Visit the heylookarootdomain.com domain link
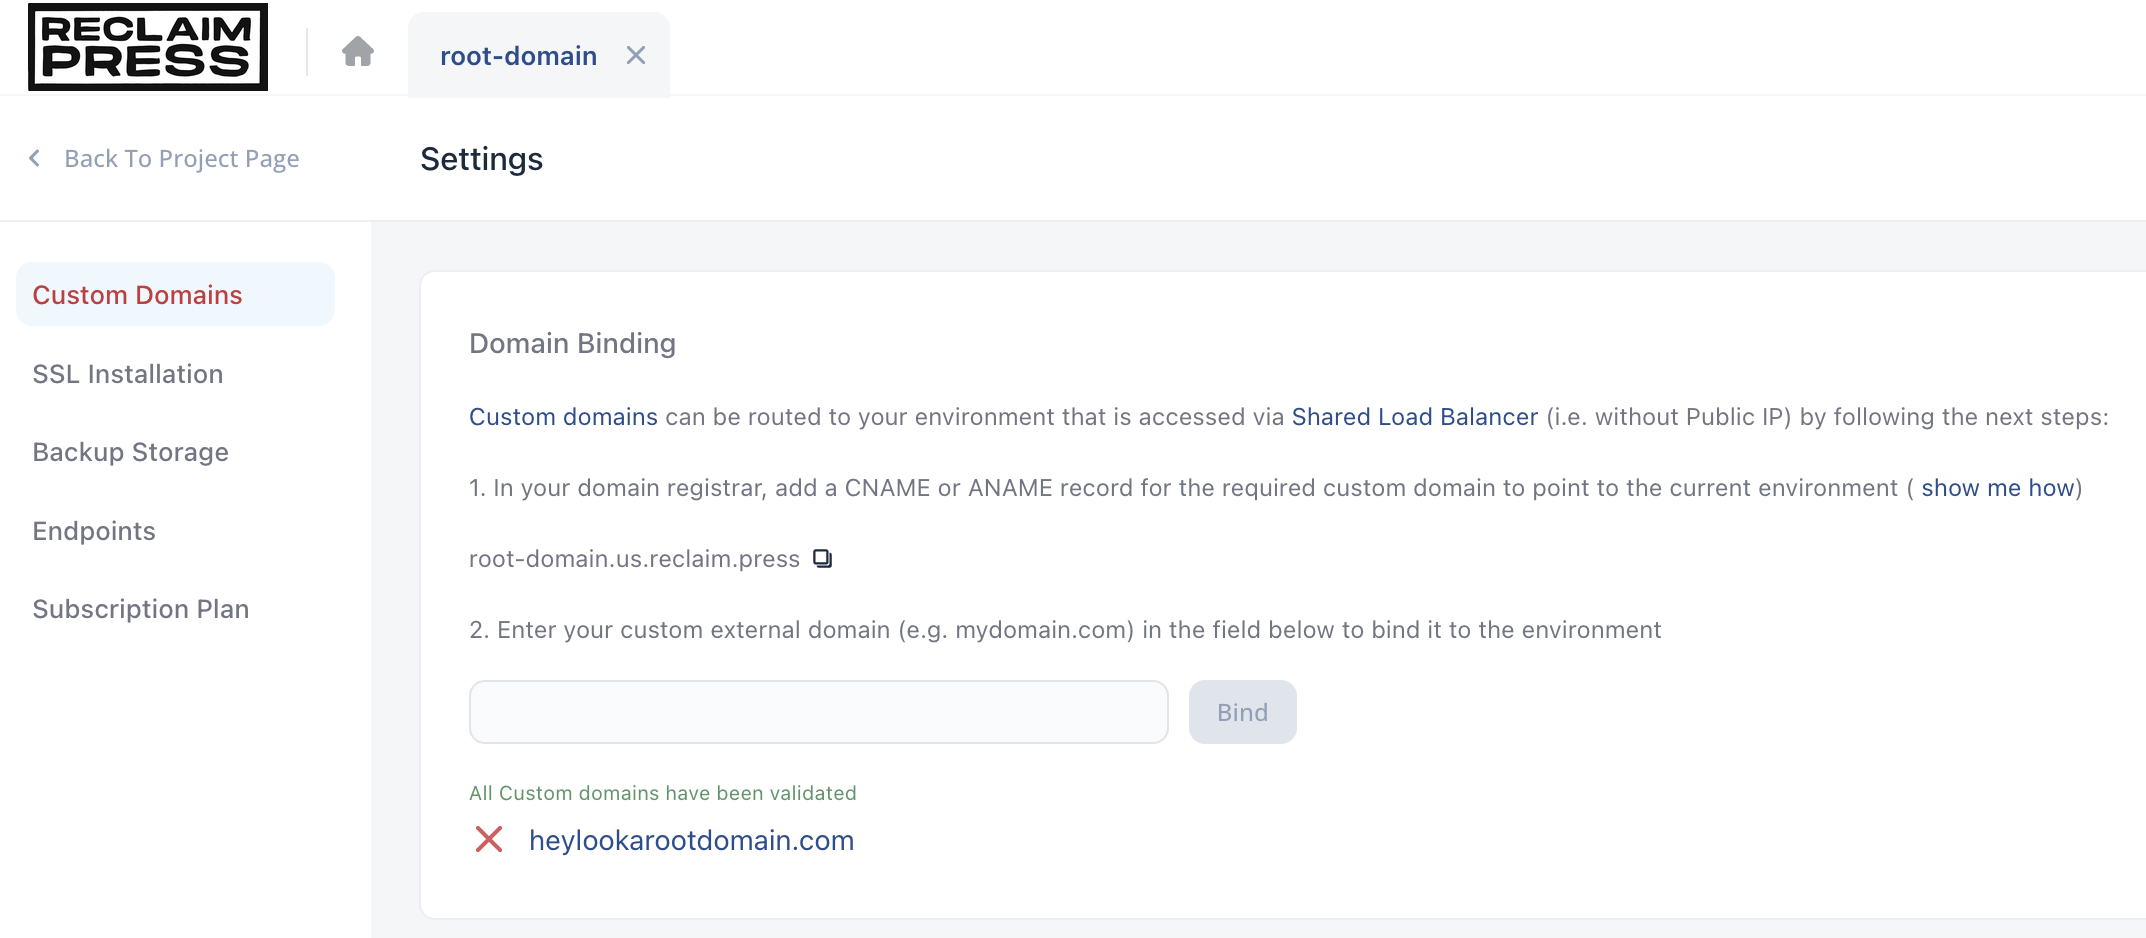Viewport: 2146px width, 938px height. click(691, 840)
